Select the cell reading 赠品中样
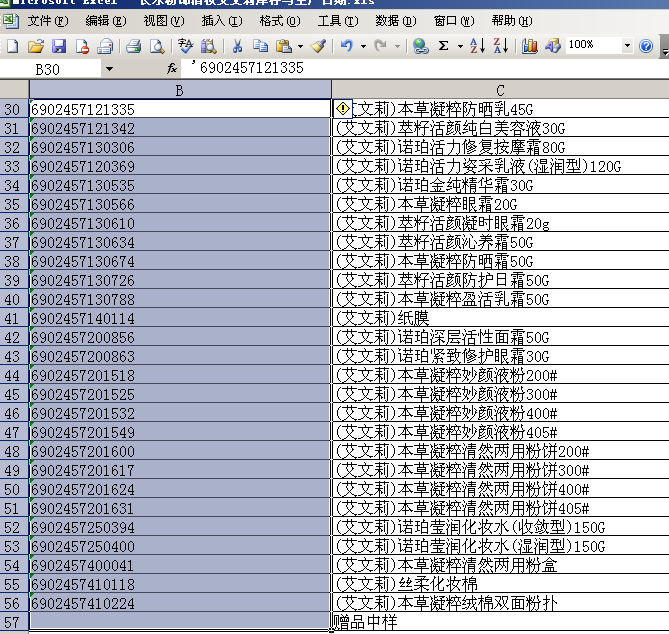 click(x=500, y=622)
